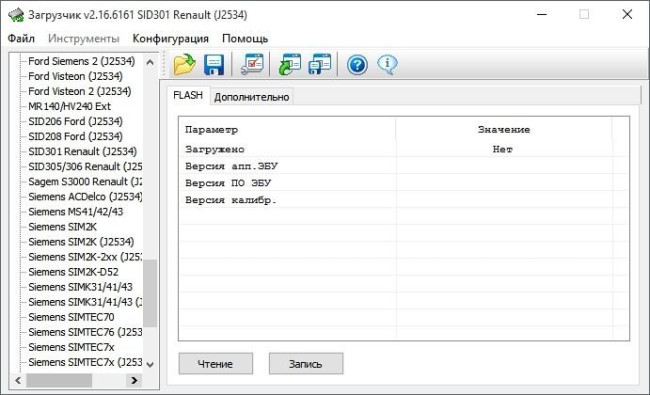Click the list scroll up arrow

tap(150, 62)
